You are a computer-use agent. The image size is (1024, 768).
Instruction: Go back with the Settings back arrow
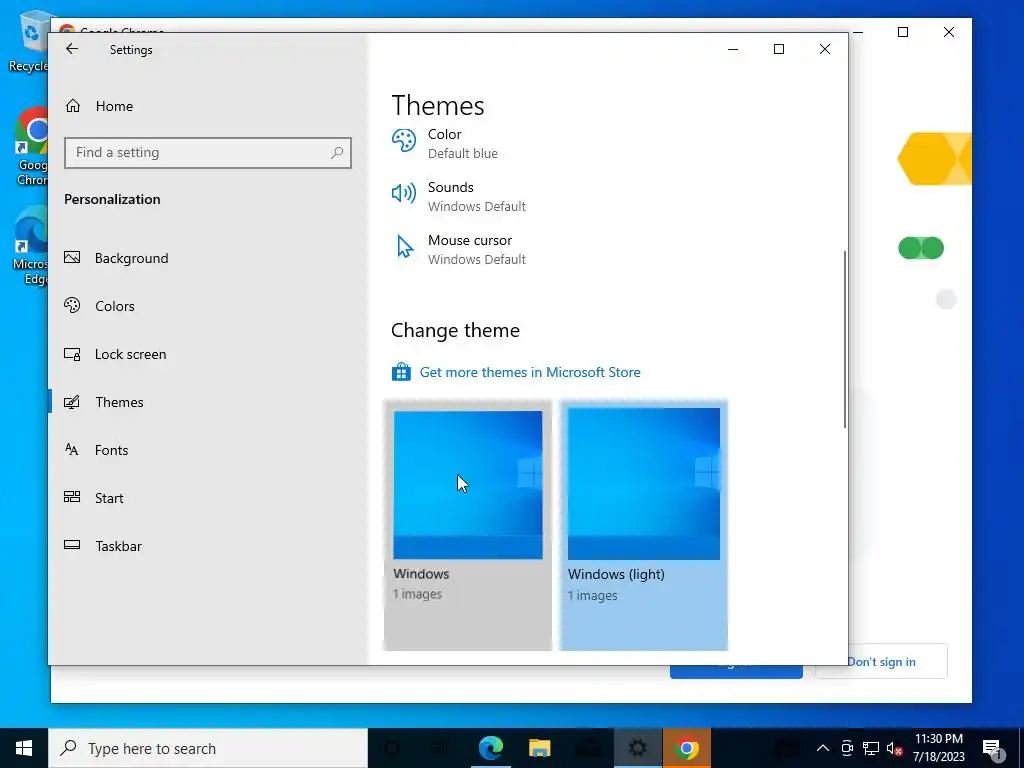[x=72, y=49]
